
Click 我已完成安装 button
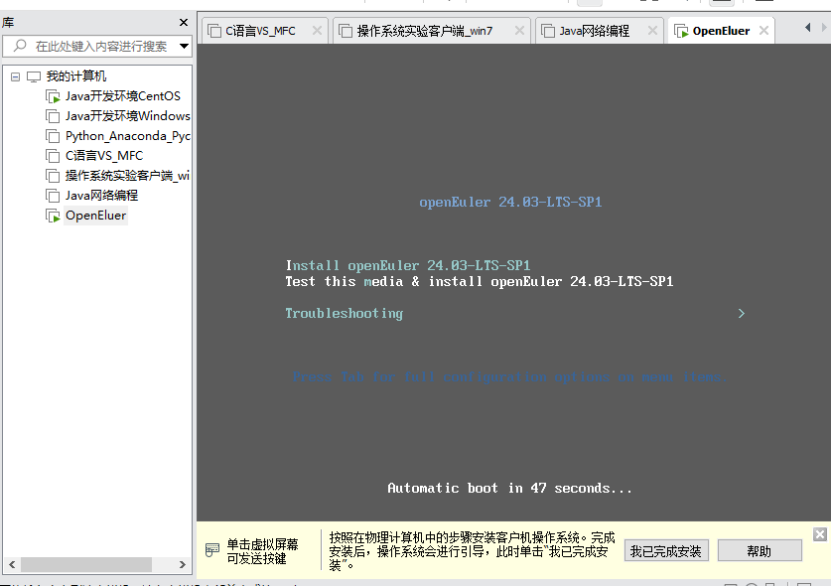tap(666, 552)
